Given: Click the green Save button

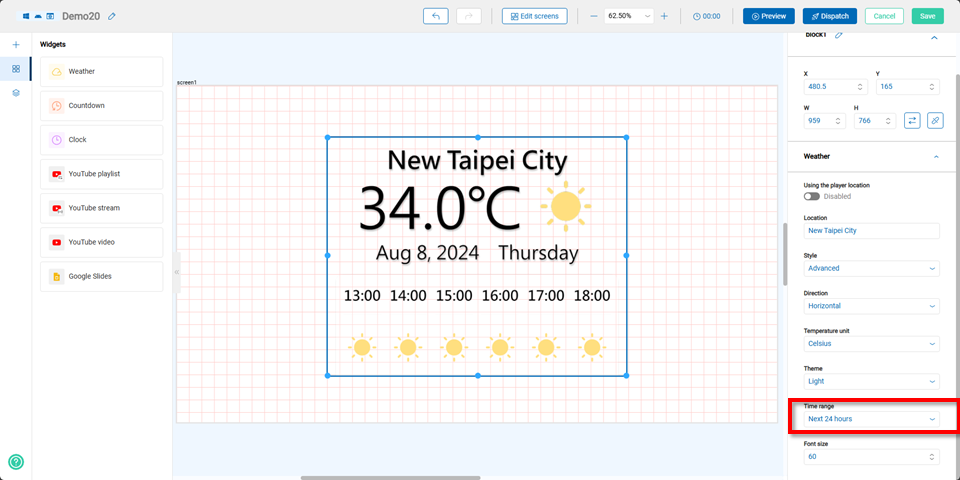Looking at the screenshot, I should click(x=927, y=16).
